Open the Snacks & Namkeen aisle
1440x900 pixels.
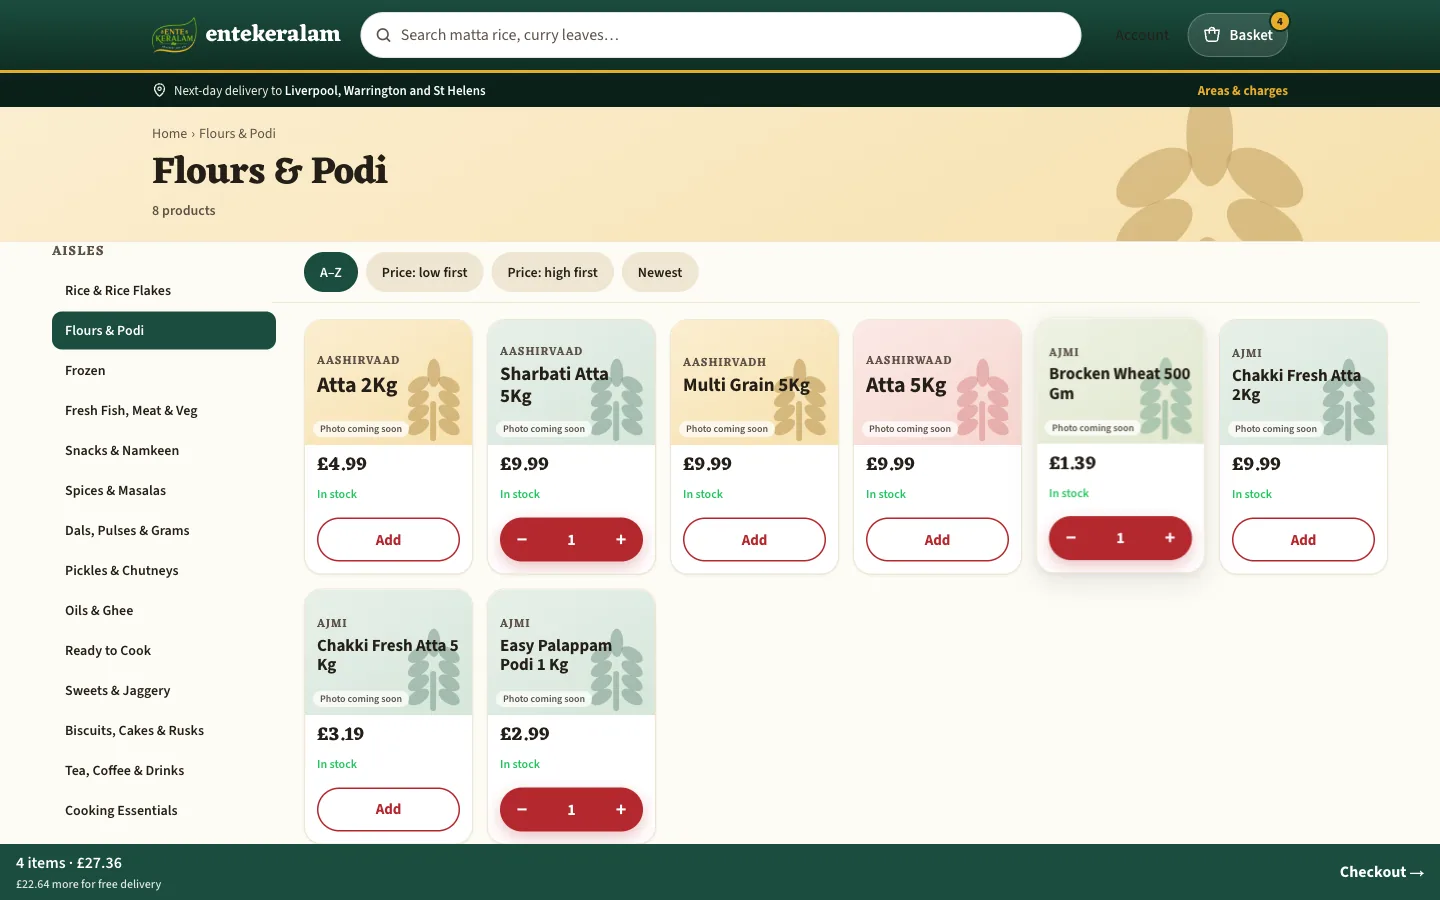click(x=164, y=450)
